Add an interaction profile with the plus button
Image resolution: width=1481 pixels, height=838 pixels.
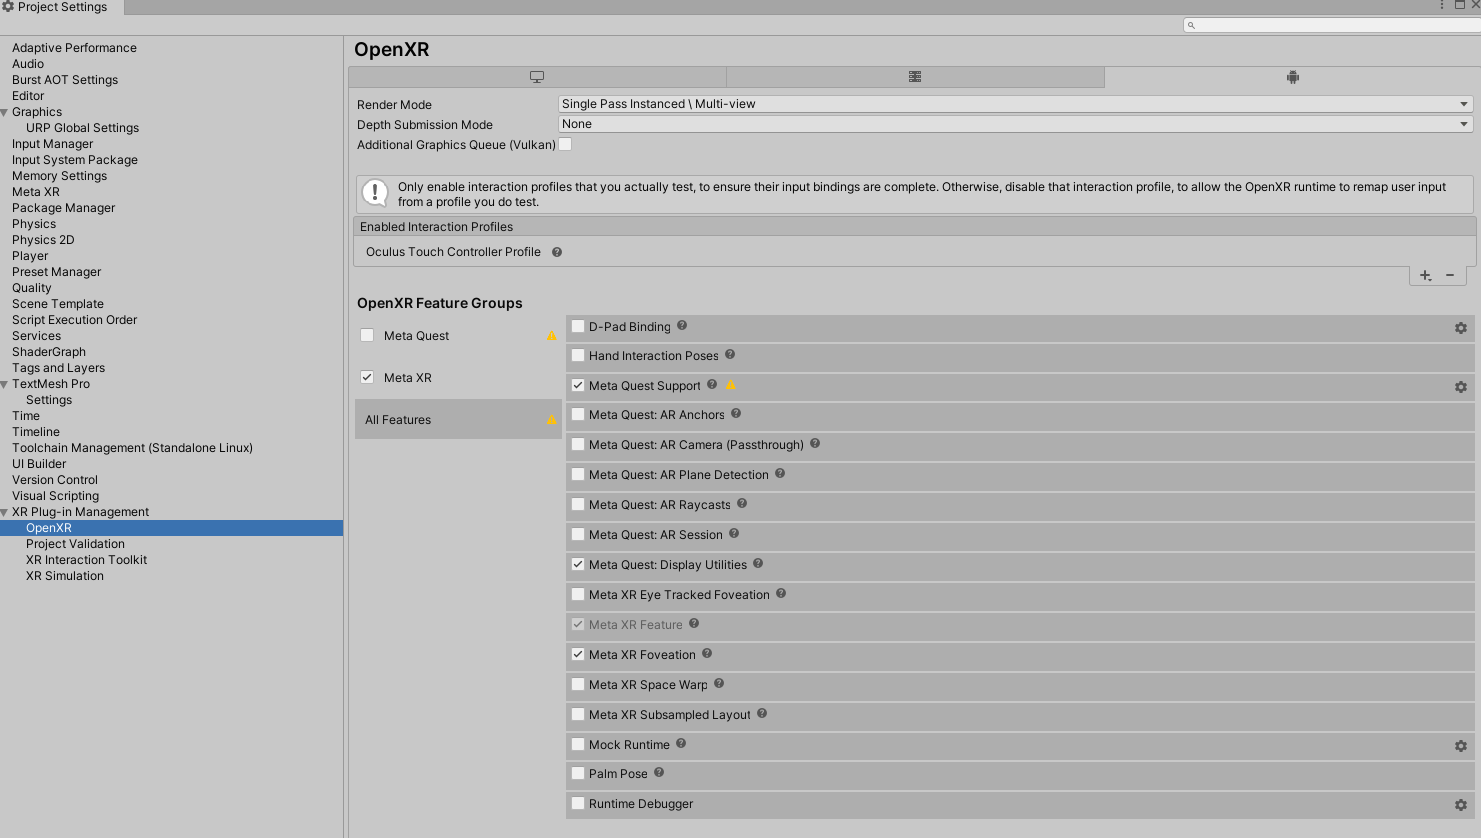pyautogui.click(x=1425, y=275)
